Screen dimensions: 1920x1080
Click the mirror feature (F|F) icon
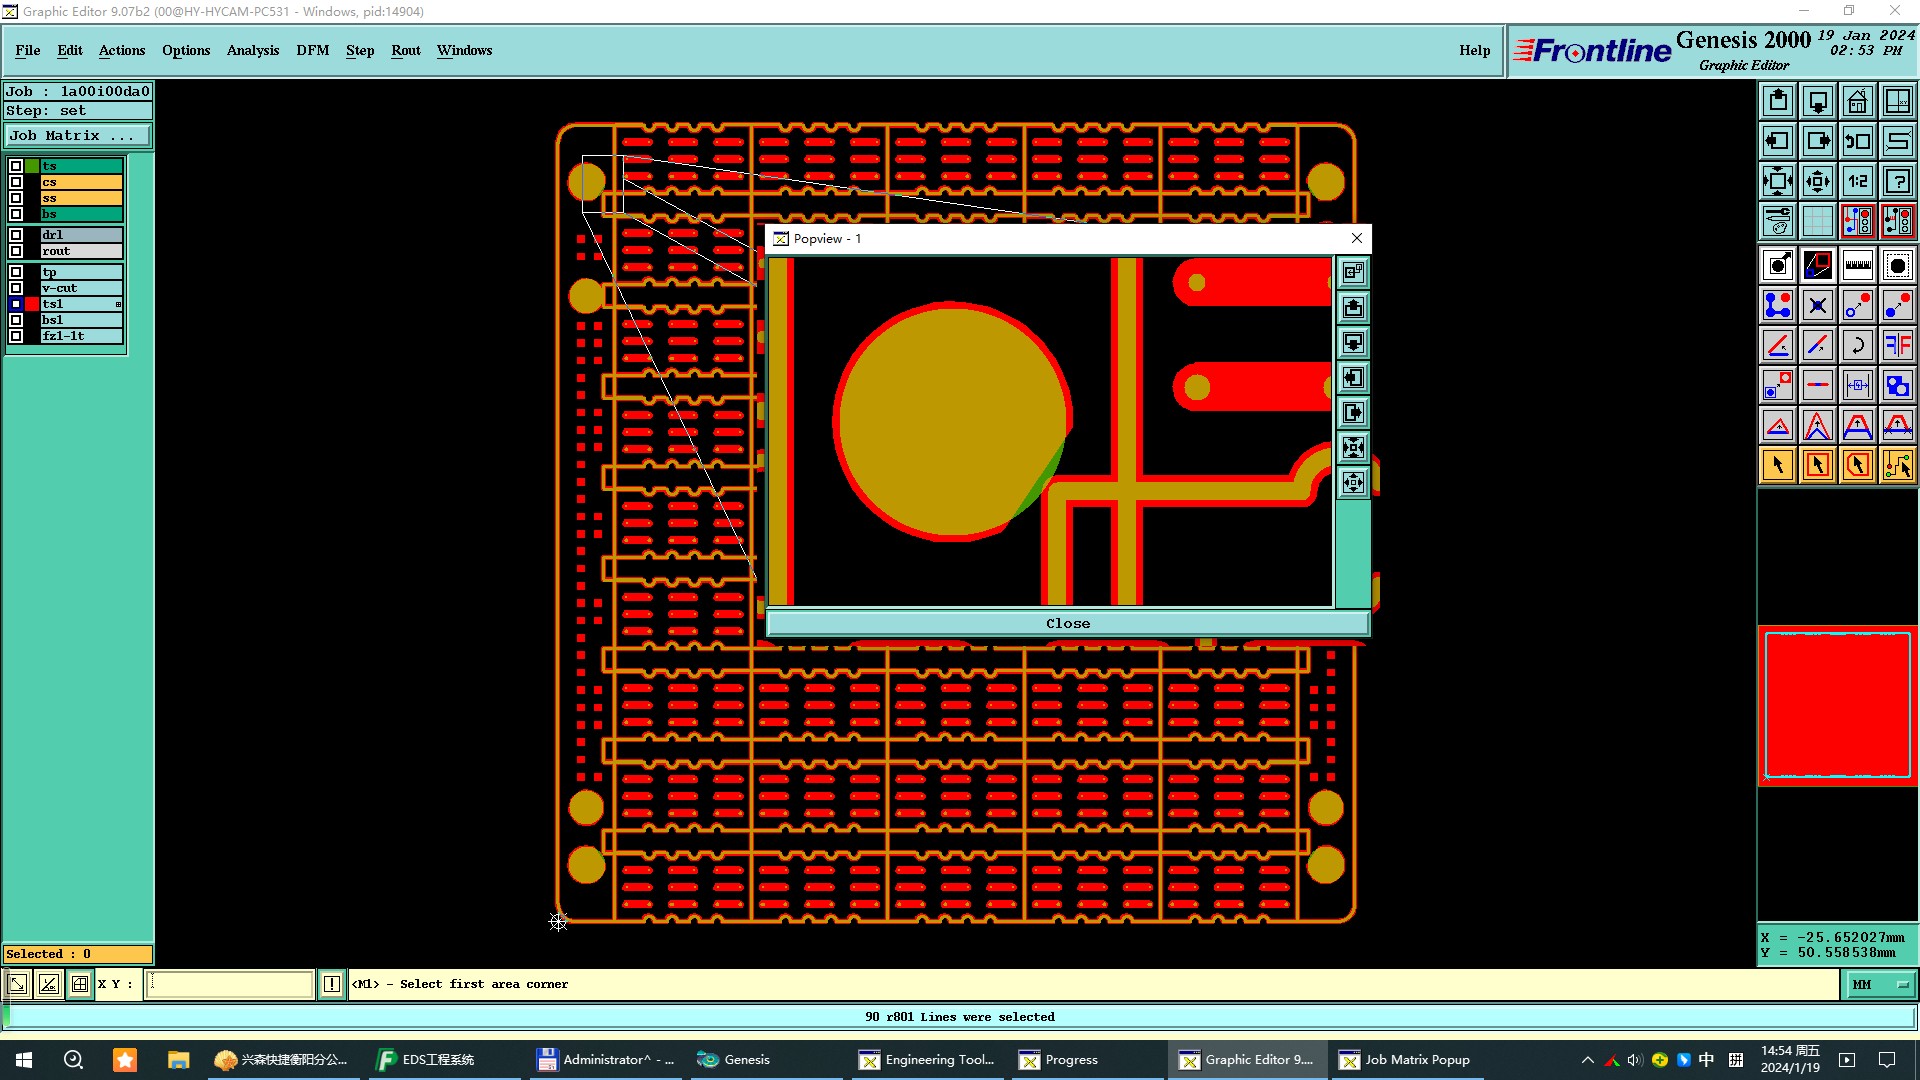point(1897,345)
